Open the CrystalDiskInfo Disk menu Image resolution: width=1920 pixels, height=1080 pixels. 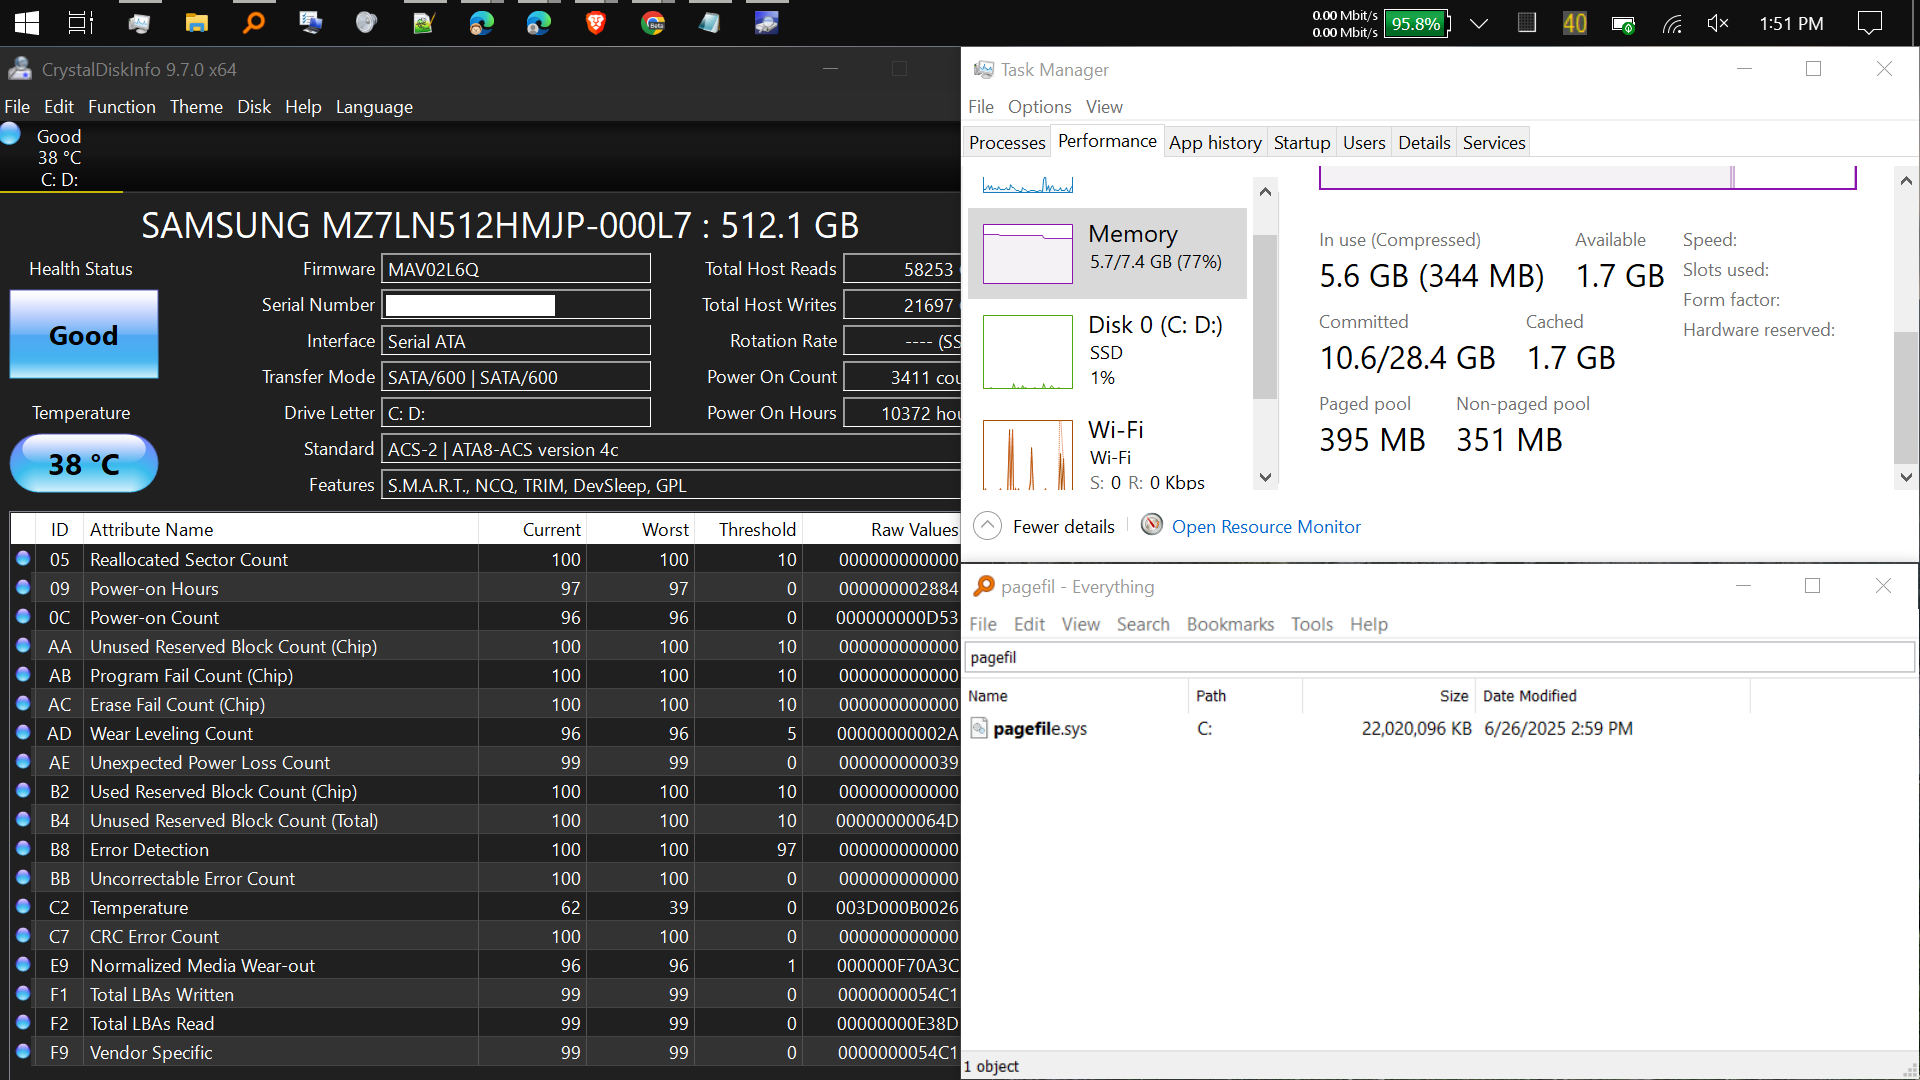(254, 107)
